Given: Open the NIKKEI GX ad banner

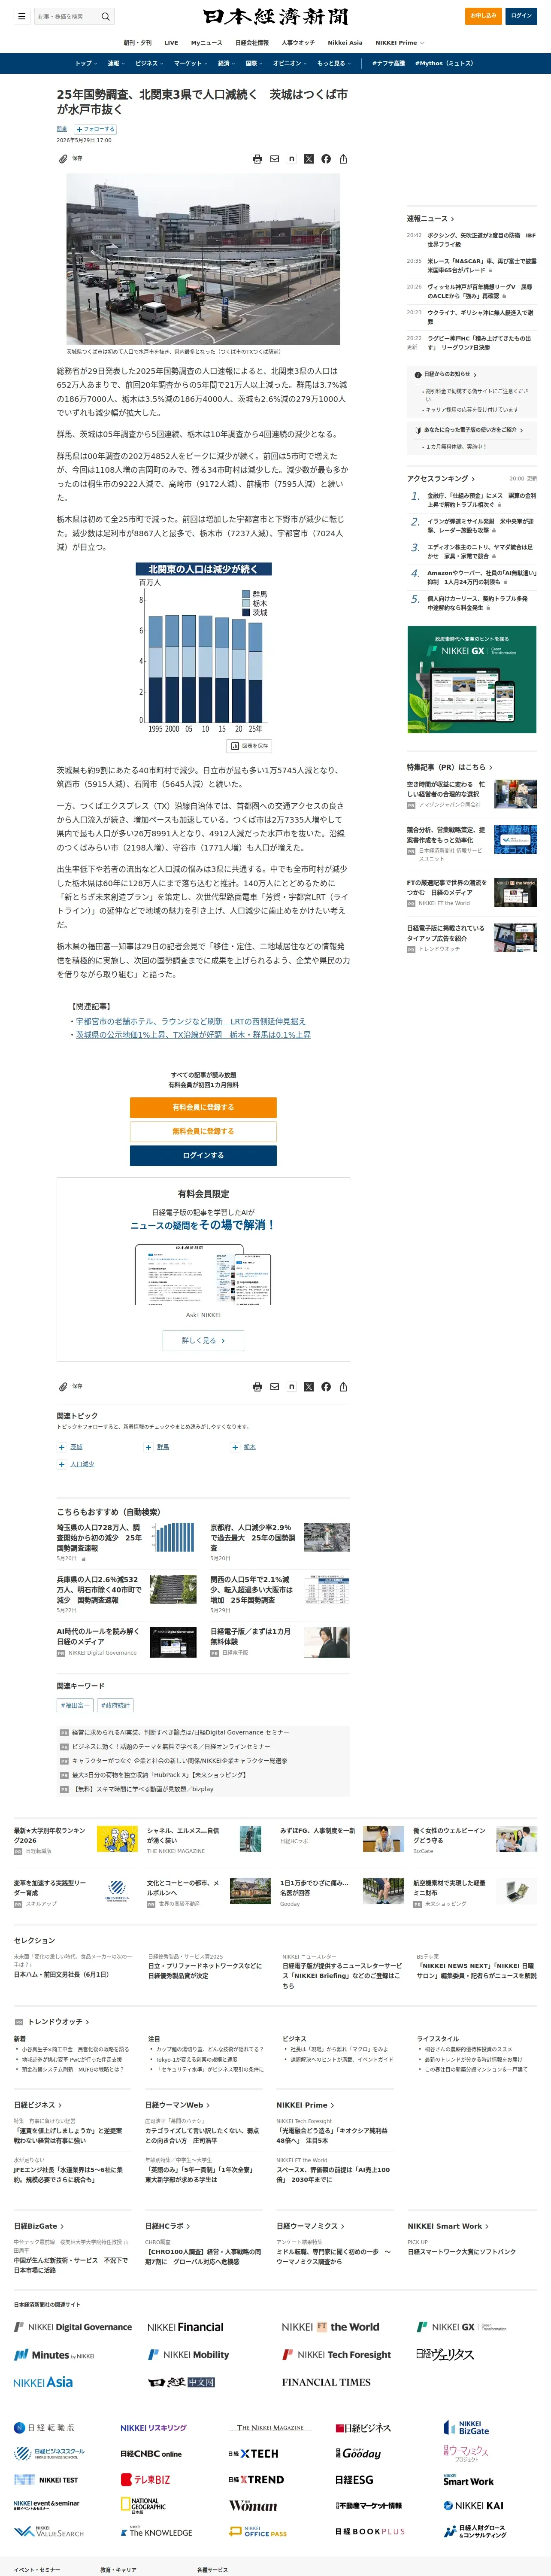Looking at the screenshot, I should click(472, 680).
